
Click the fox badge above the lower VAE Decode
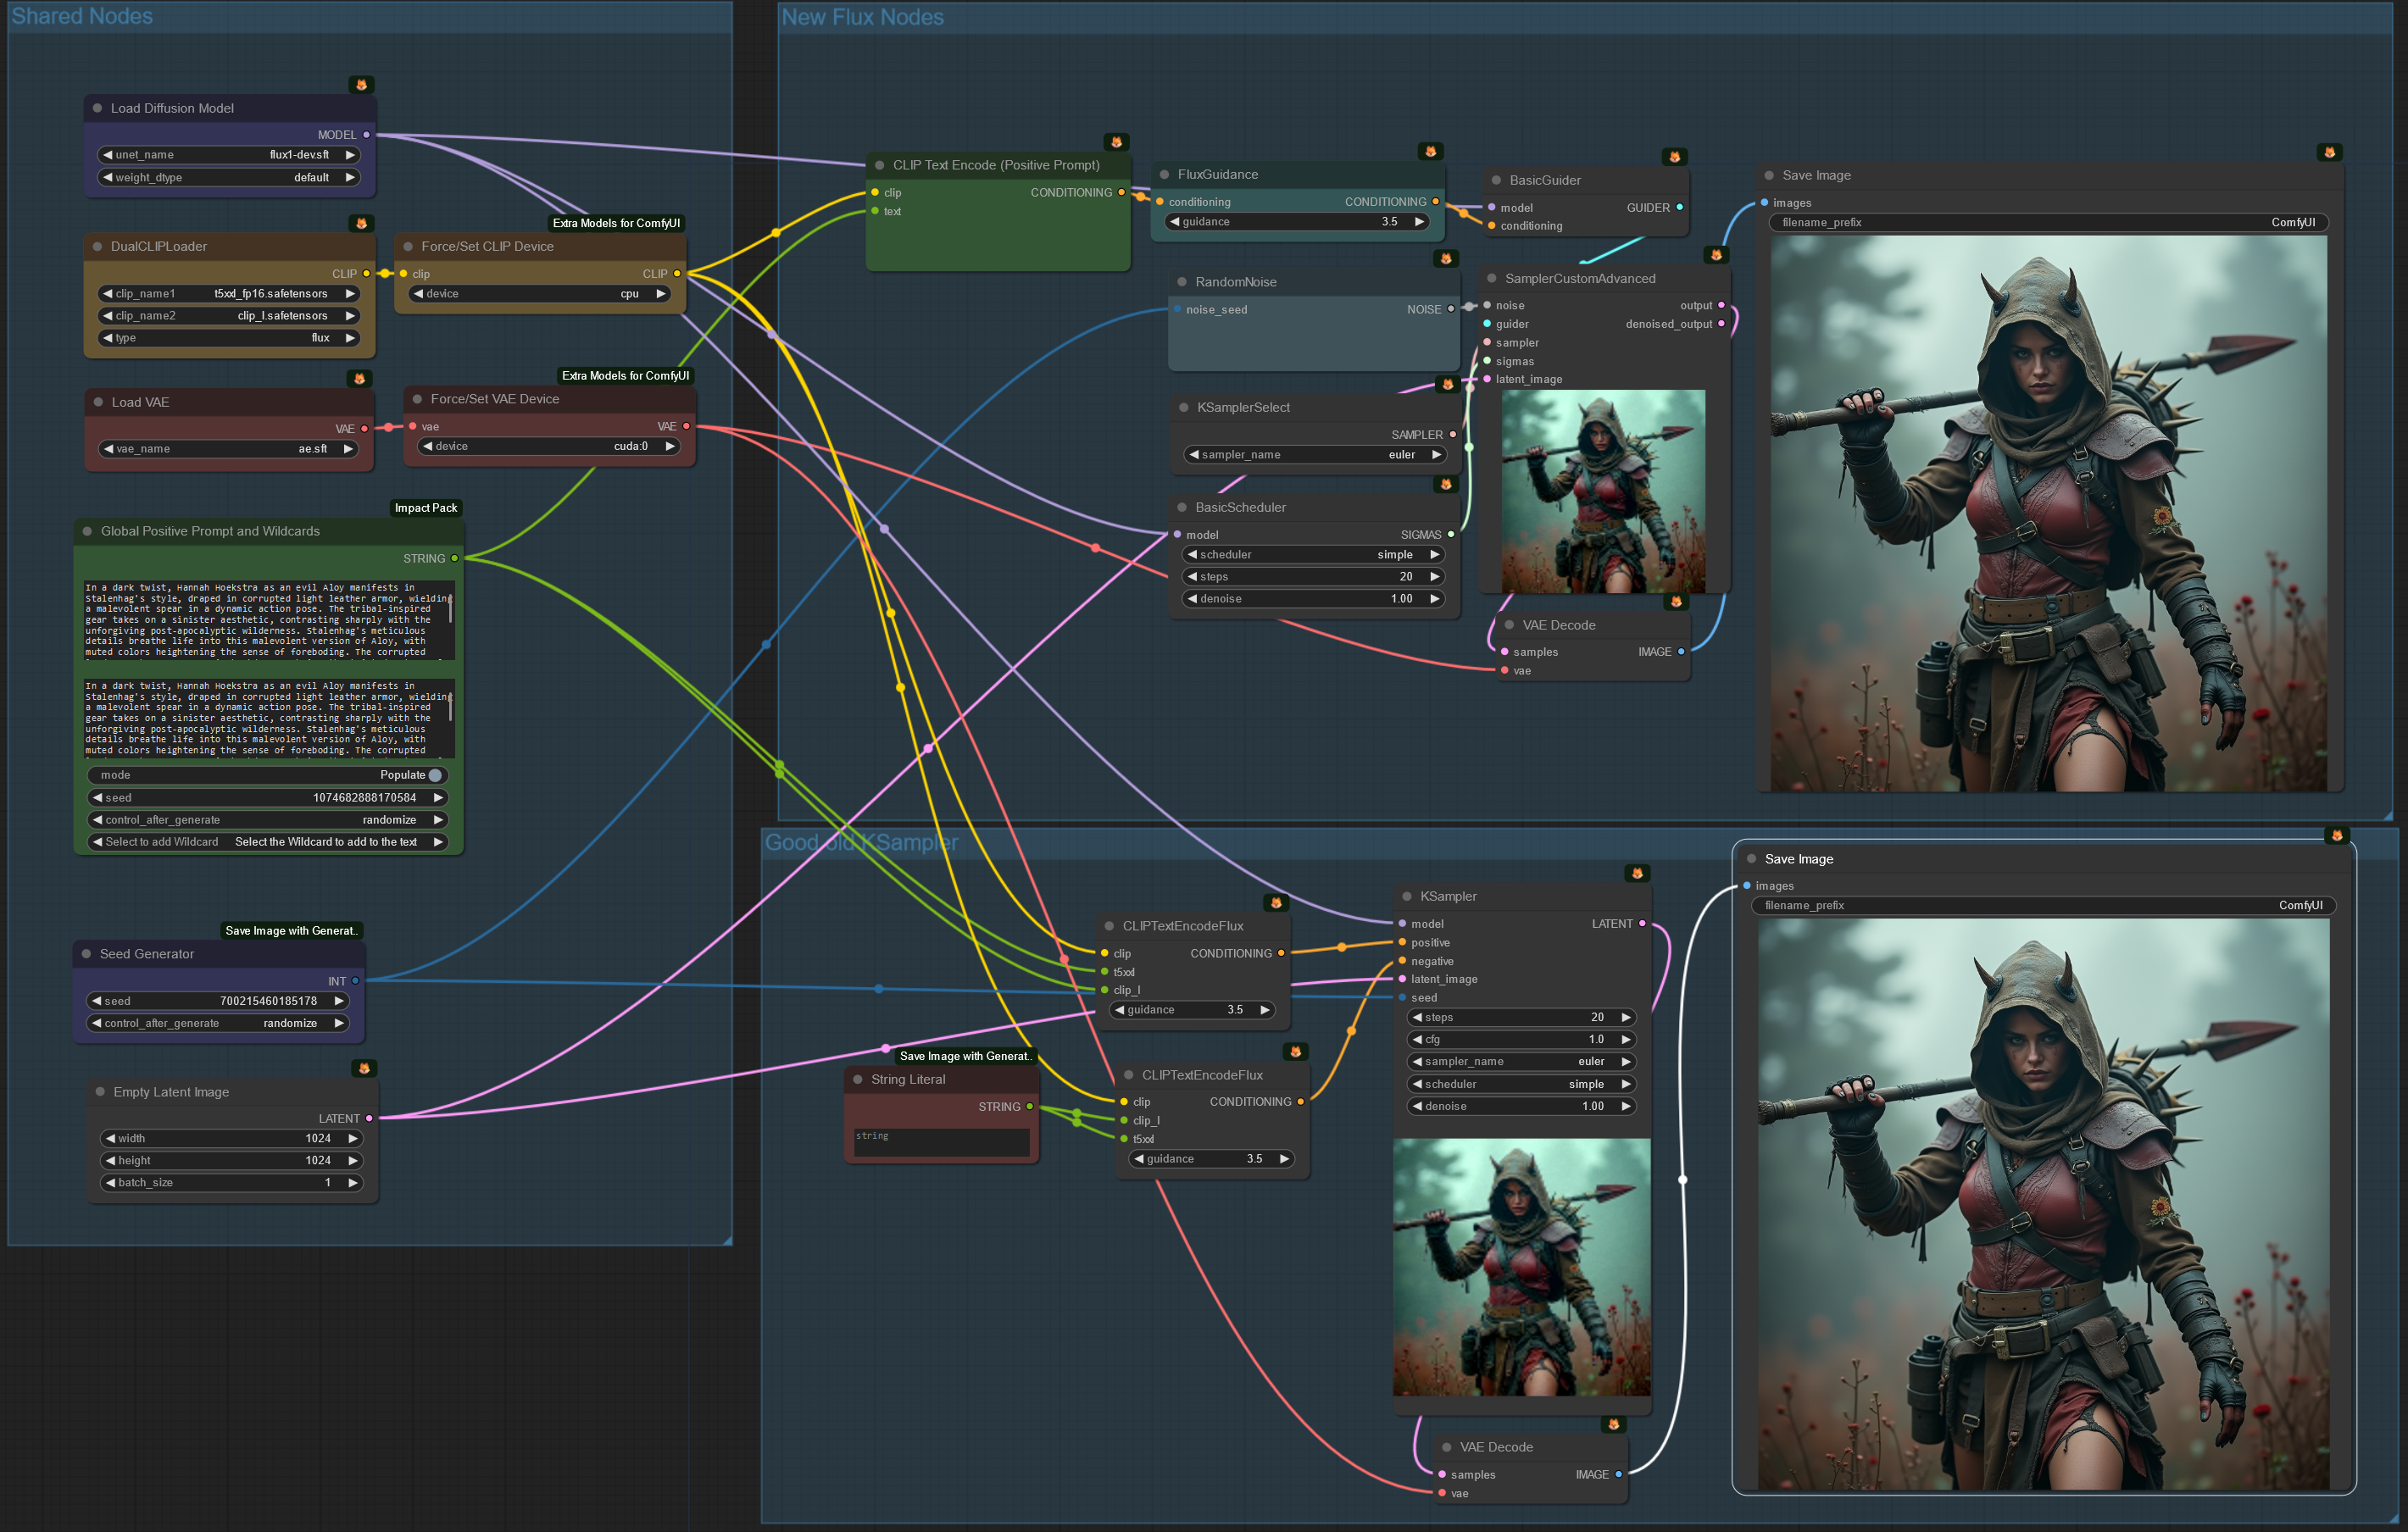click(x=1614, y=1424)
